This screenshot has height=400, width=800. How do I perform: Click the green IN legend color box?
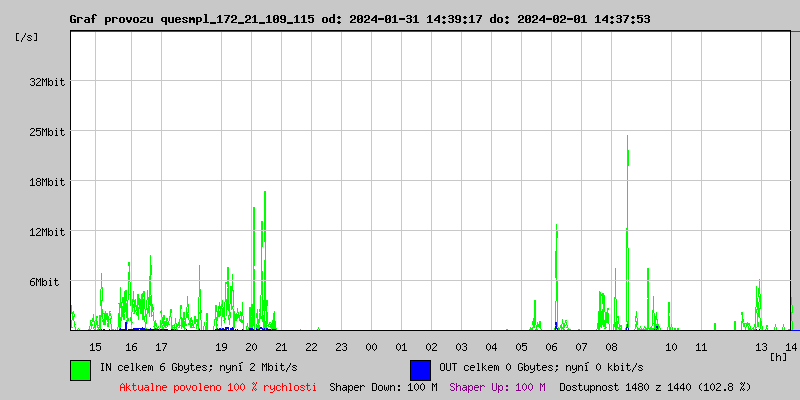80,369
